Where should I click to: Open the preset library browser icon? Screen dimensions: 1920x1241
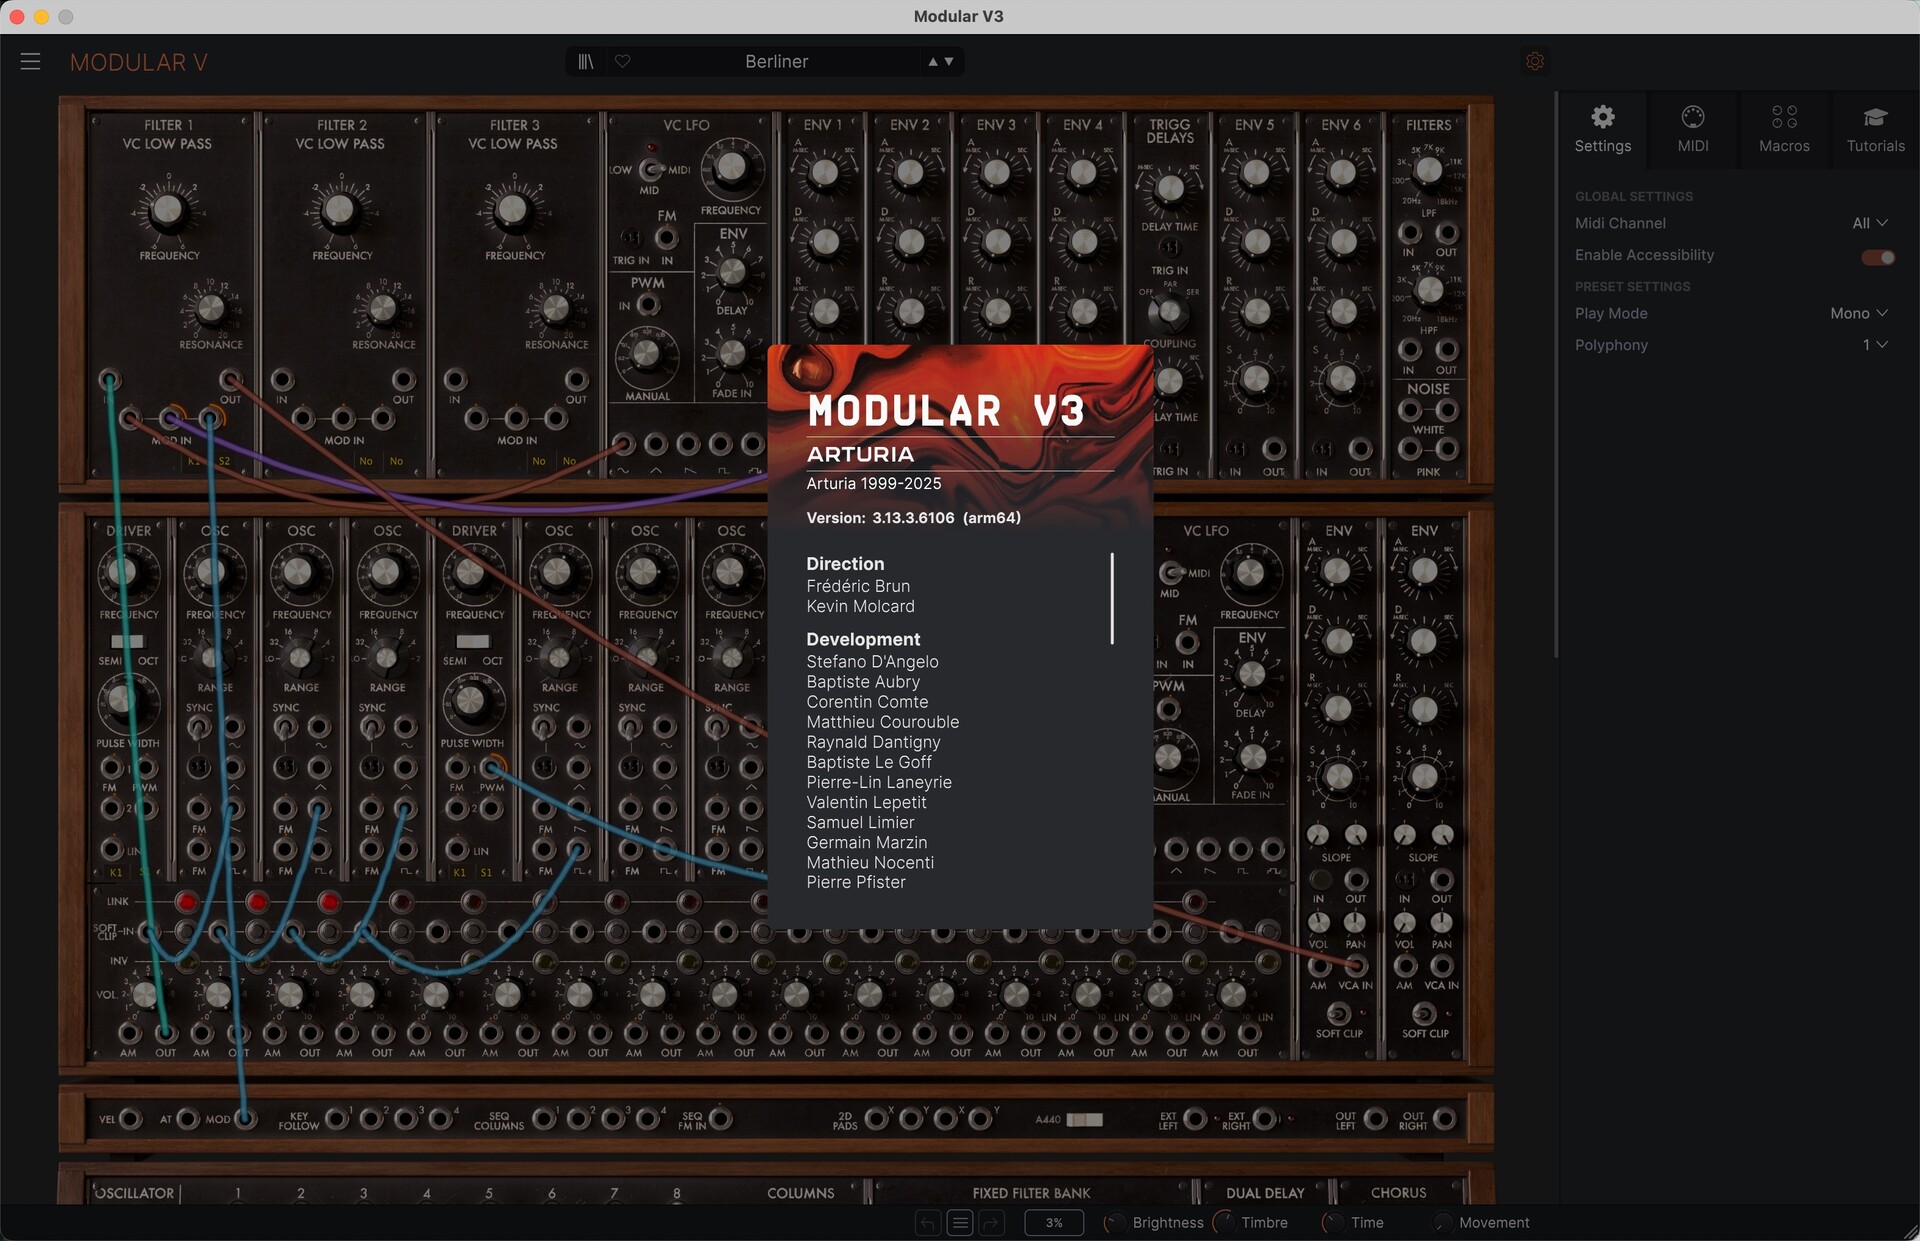586,62
